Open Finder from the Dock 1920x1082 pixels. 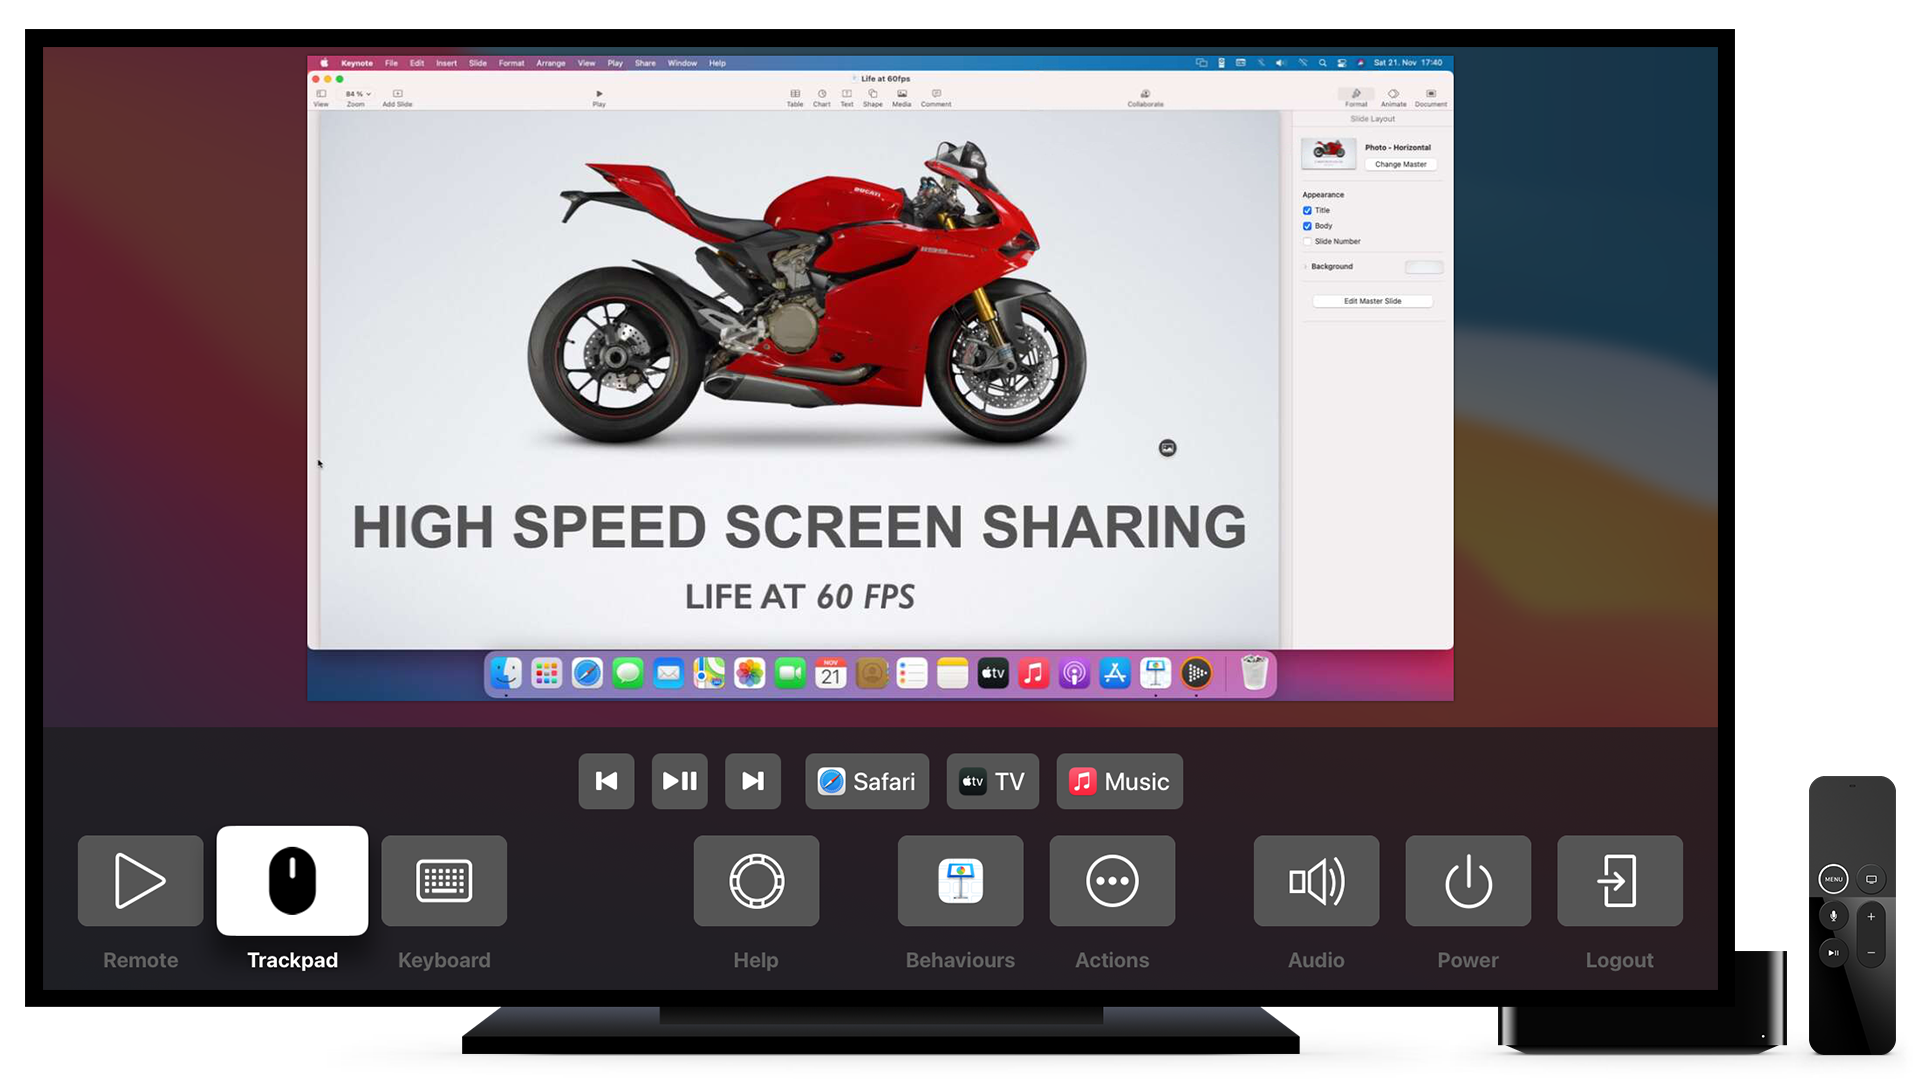506,674
